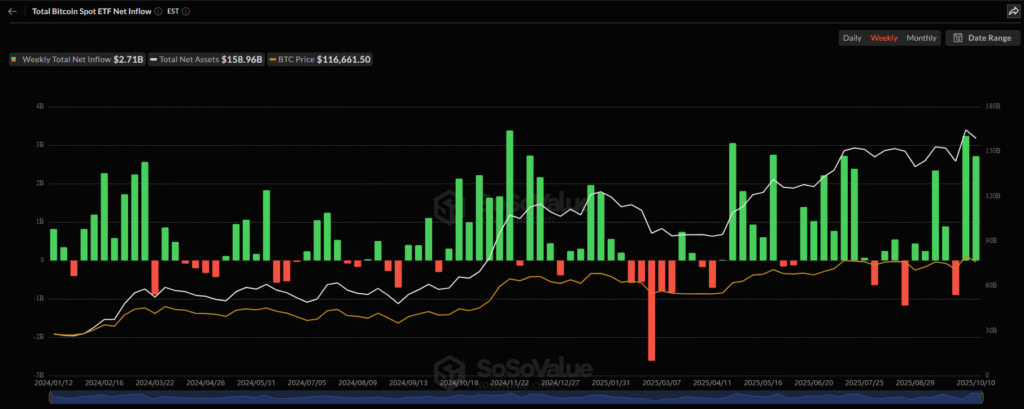Click the calendar icon in Date Range
The image size is (1024, 409).
pyautogui.click(x=957, y=38)
